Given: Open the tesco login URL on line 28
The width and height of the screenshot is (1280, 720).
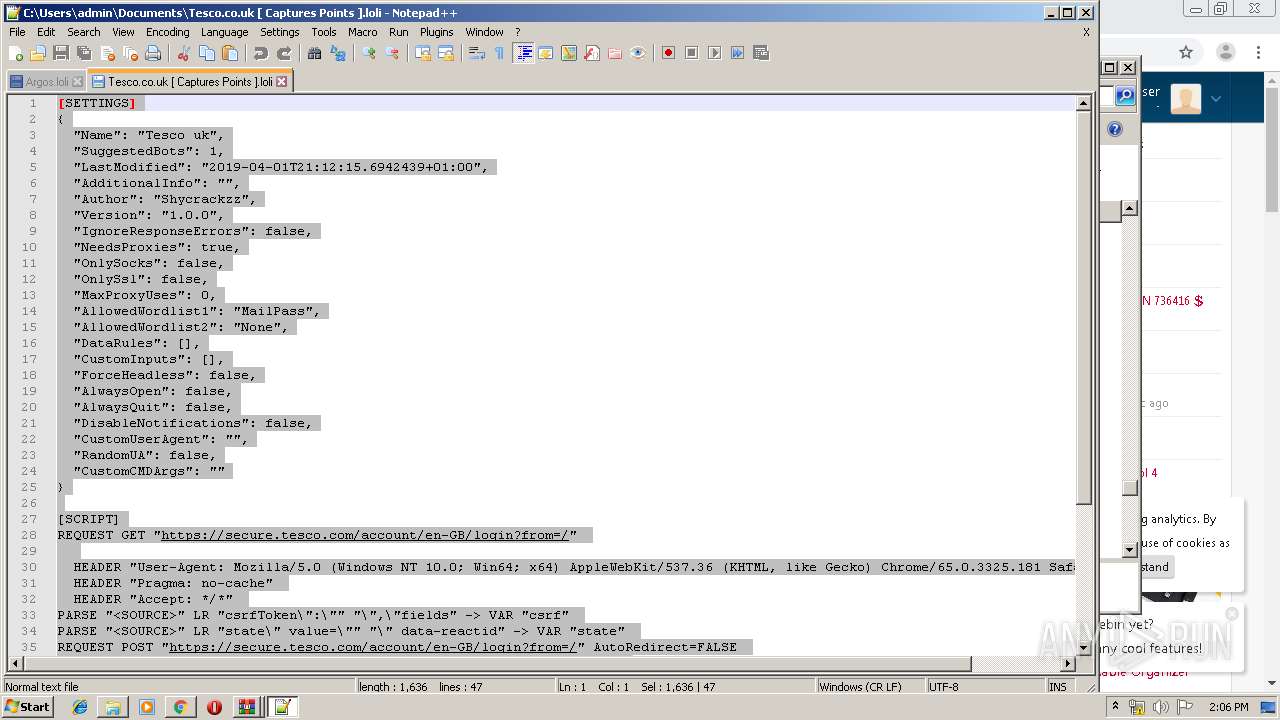Looking at the screenshot, I should tap(365, 535).
